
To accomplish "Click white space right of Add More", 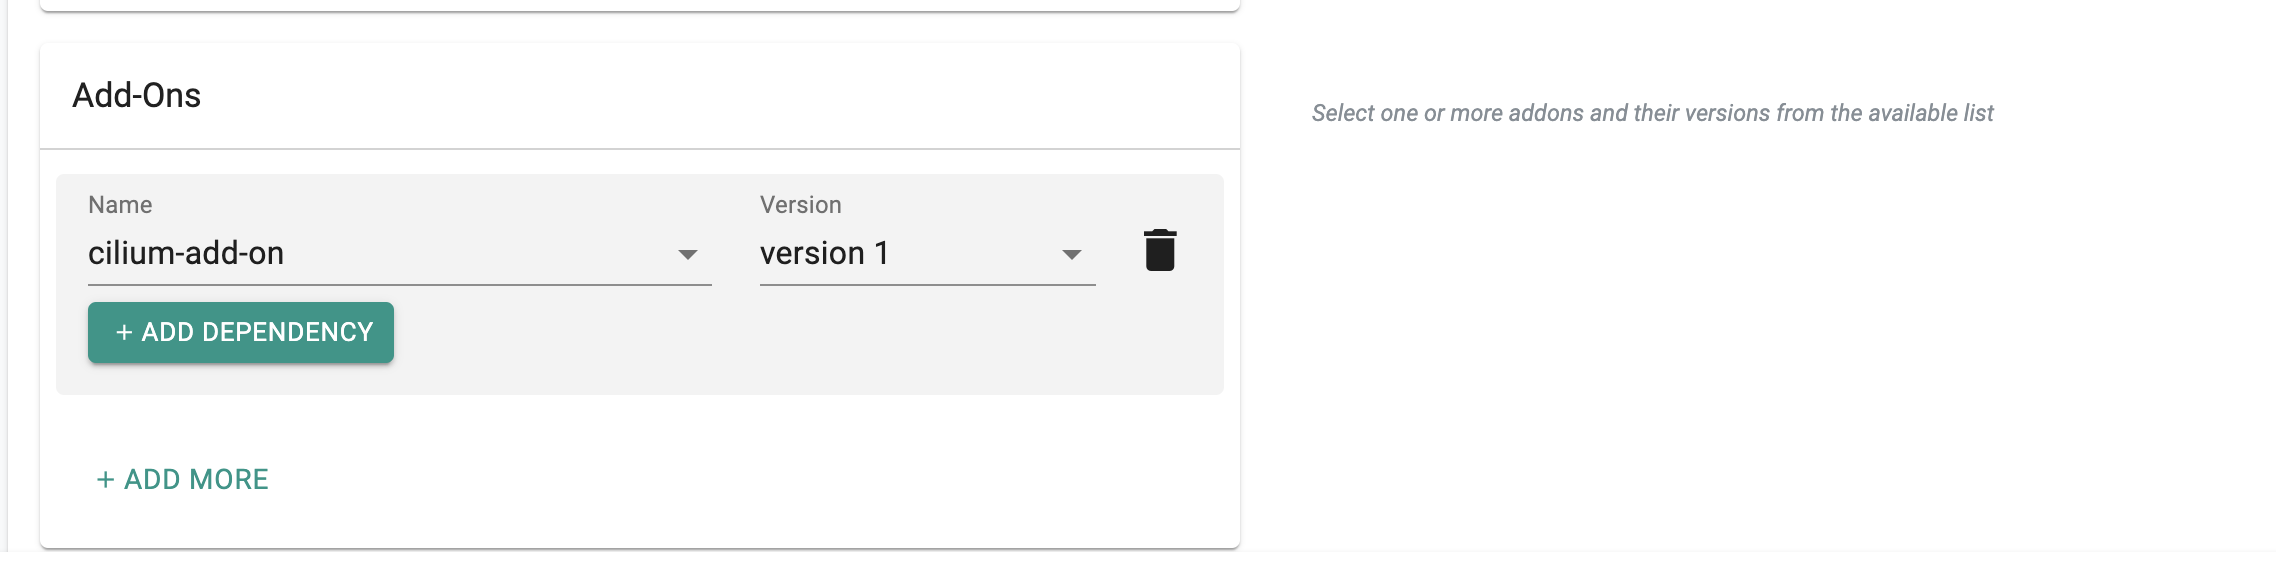I will (x=700, y=480).
